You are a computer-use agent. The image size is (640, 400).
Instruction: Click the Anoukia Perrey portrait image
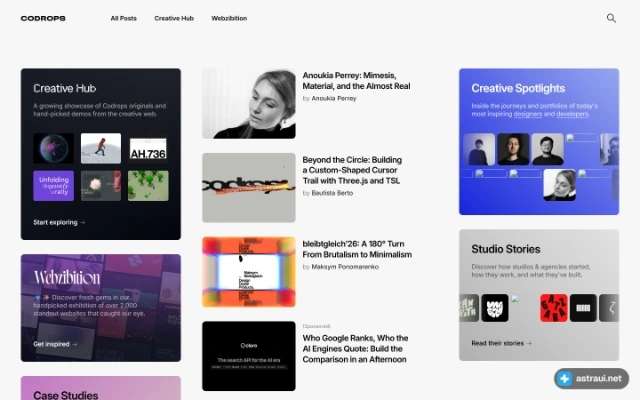249,104
